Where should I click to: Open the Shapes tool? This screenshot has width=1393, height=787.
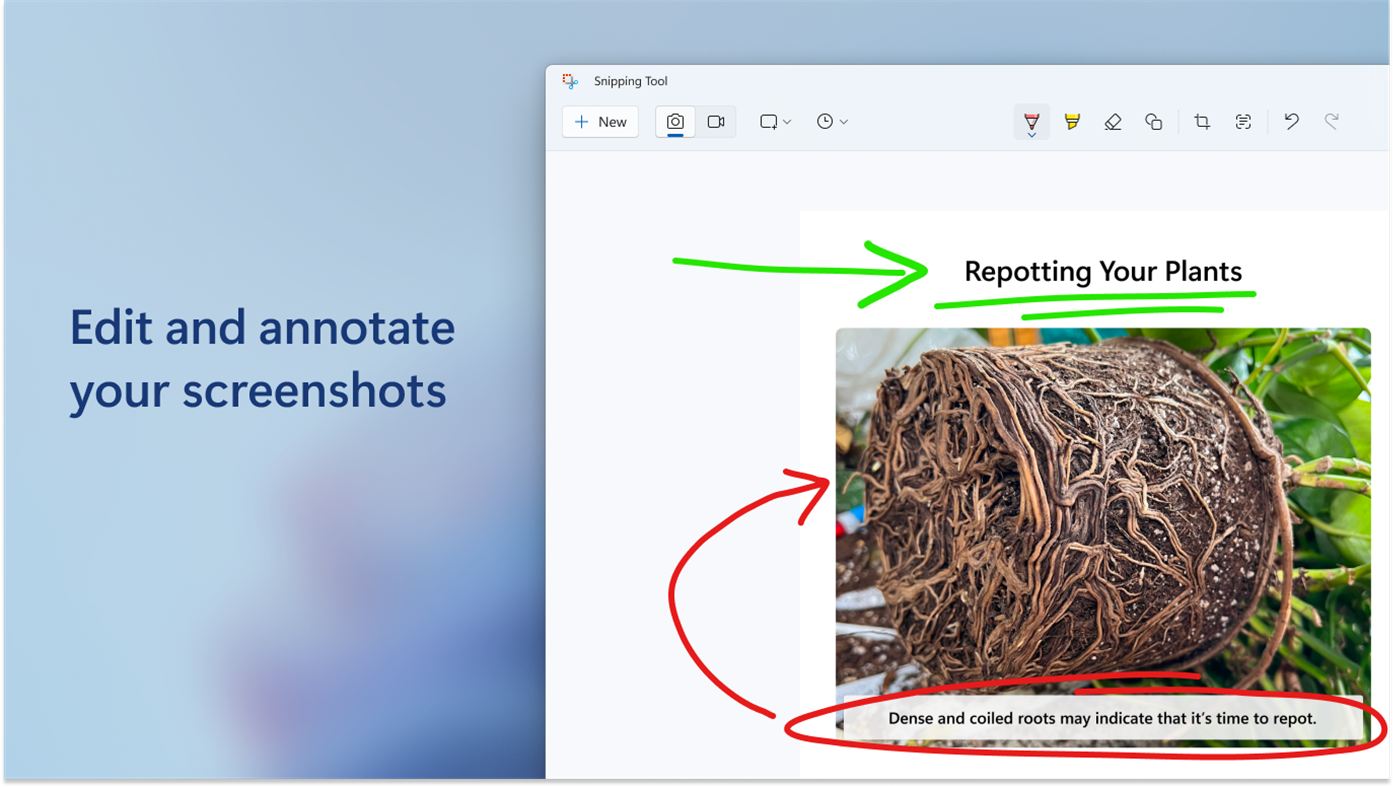(x=1153, y=121)
